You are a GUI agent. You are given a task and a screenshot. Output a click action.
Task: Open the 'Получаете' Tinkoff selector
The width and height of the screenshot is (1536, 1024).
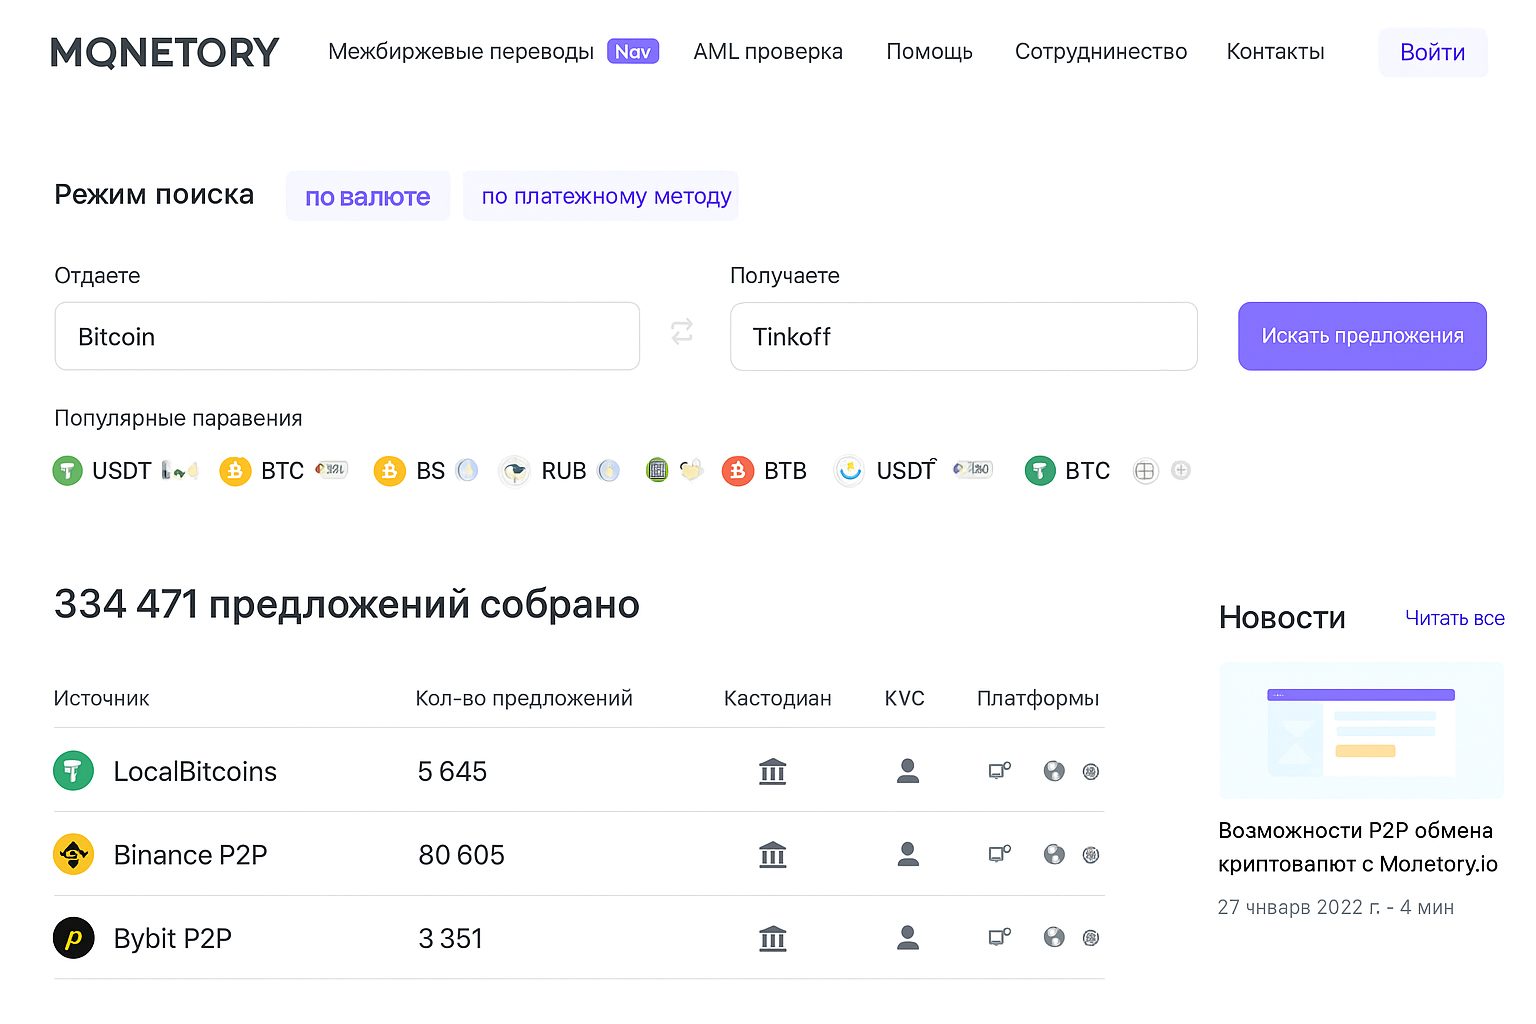click(963, 336)
